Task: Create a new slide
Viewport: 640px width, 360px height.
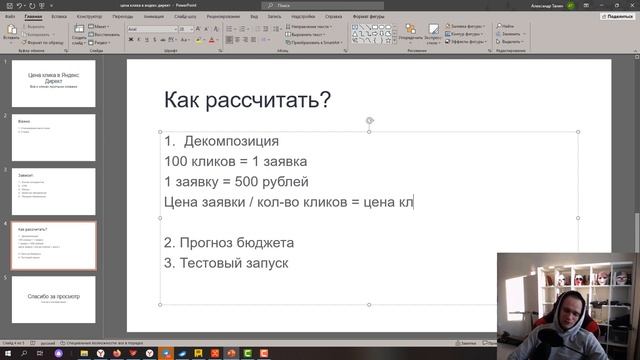Action: pyautogui.click(x=79, y=34)
